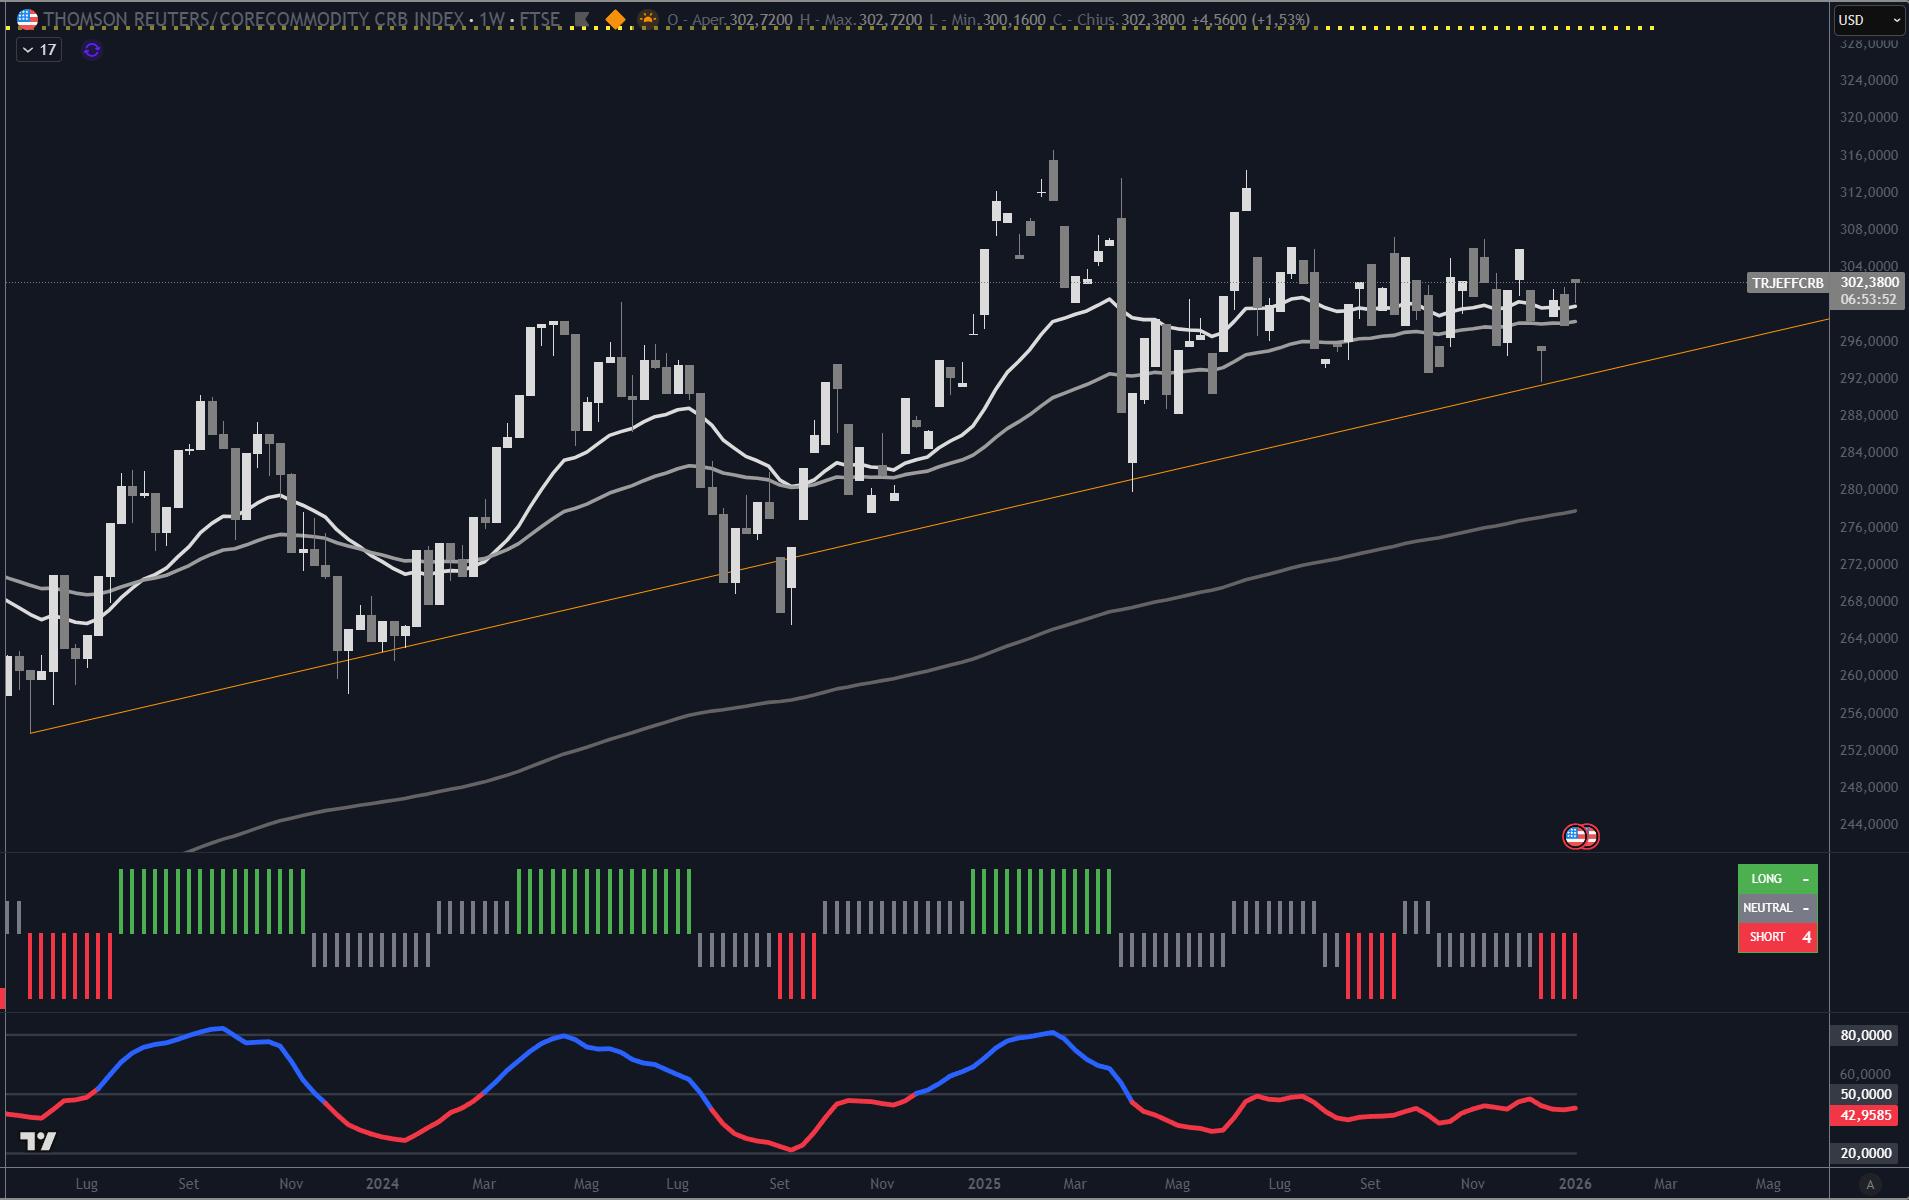Click the red SHORT signal row
The image size is (1909, 1200).
point(1777,937)
